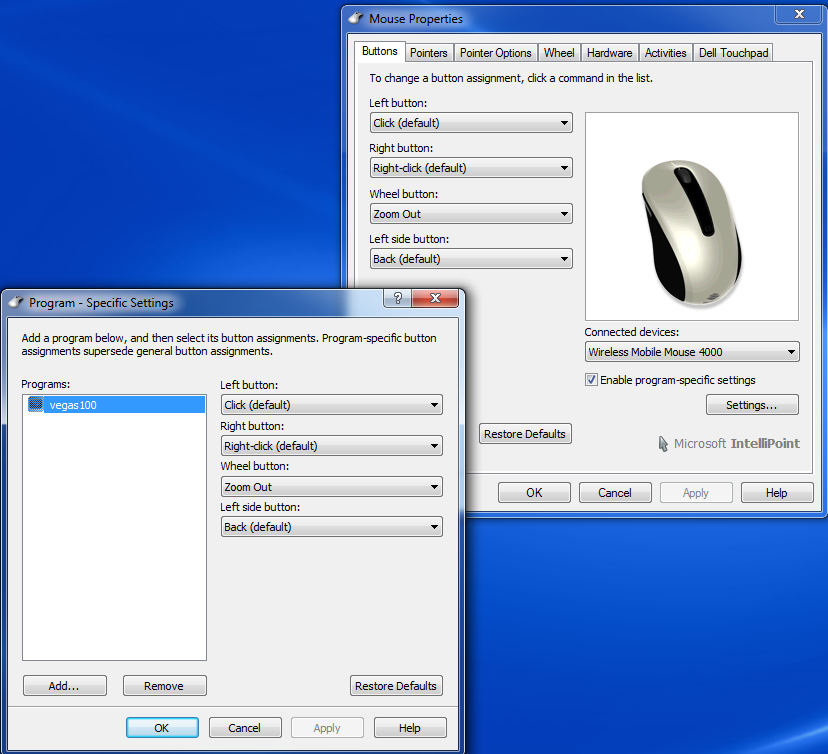This screenshot has height=754, width=828.
Task: Expand the Connected devices dropdown
Action: 692,352
